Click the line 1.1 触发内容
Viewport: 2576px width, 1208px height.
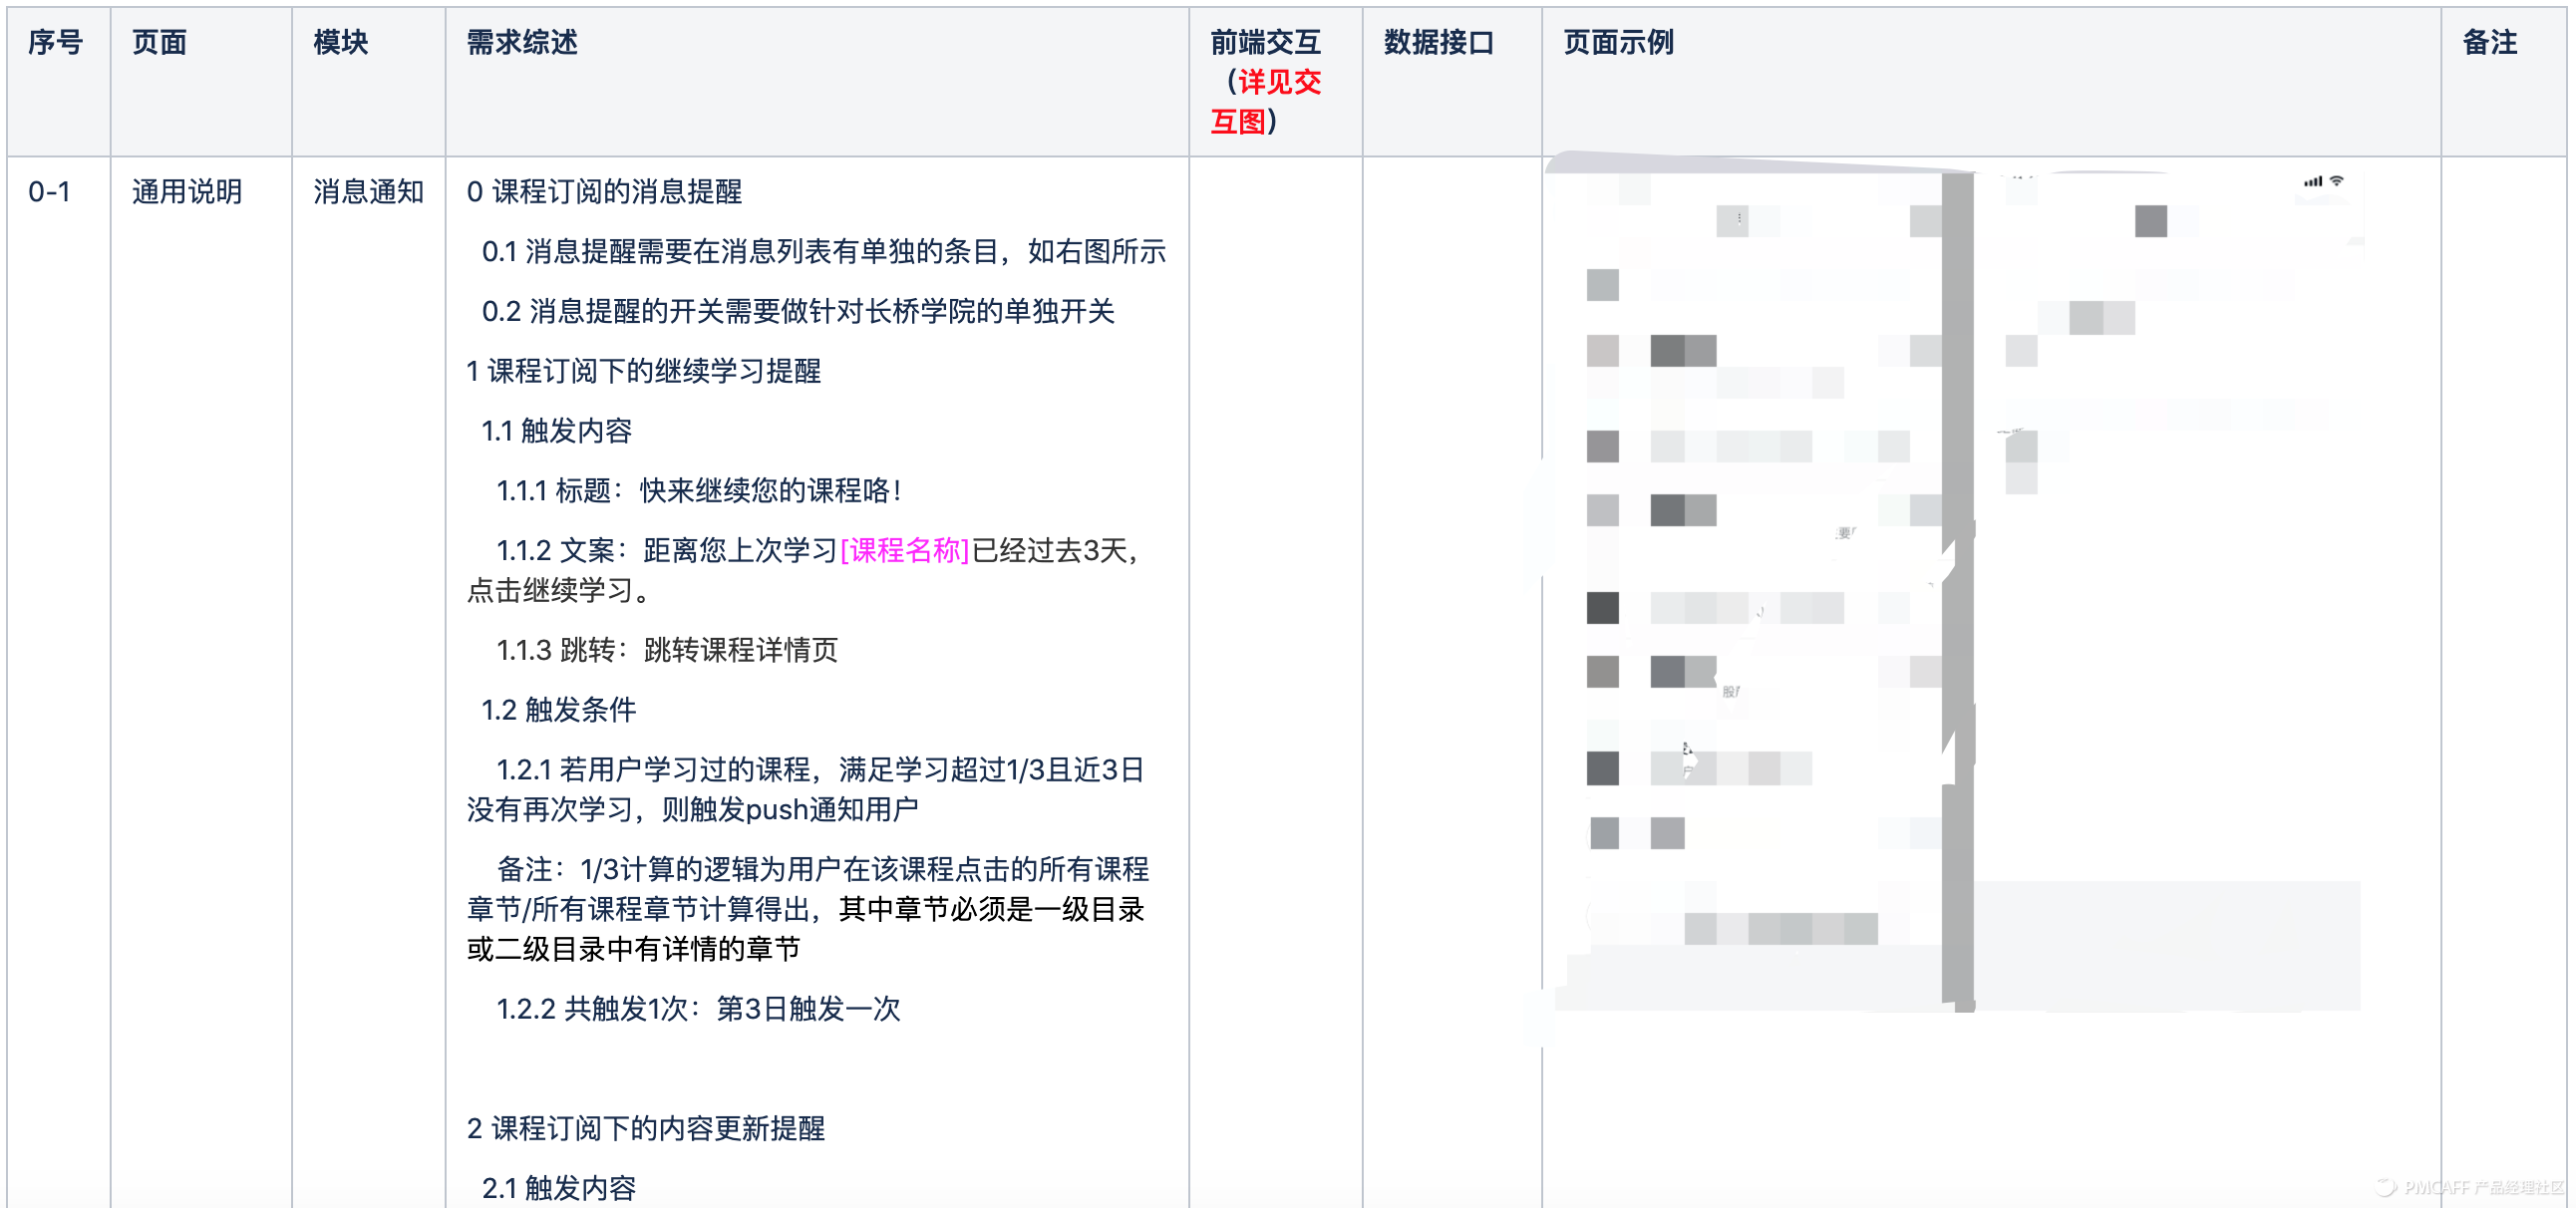point(557,431)
